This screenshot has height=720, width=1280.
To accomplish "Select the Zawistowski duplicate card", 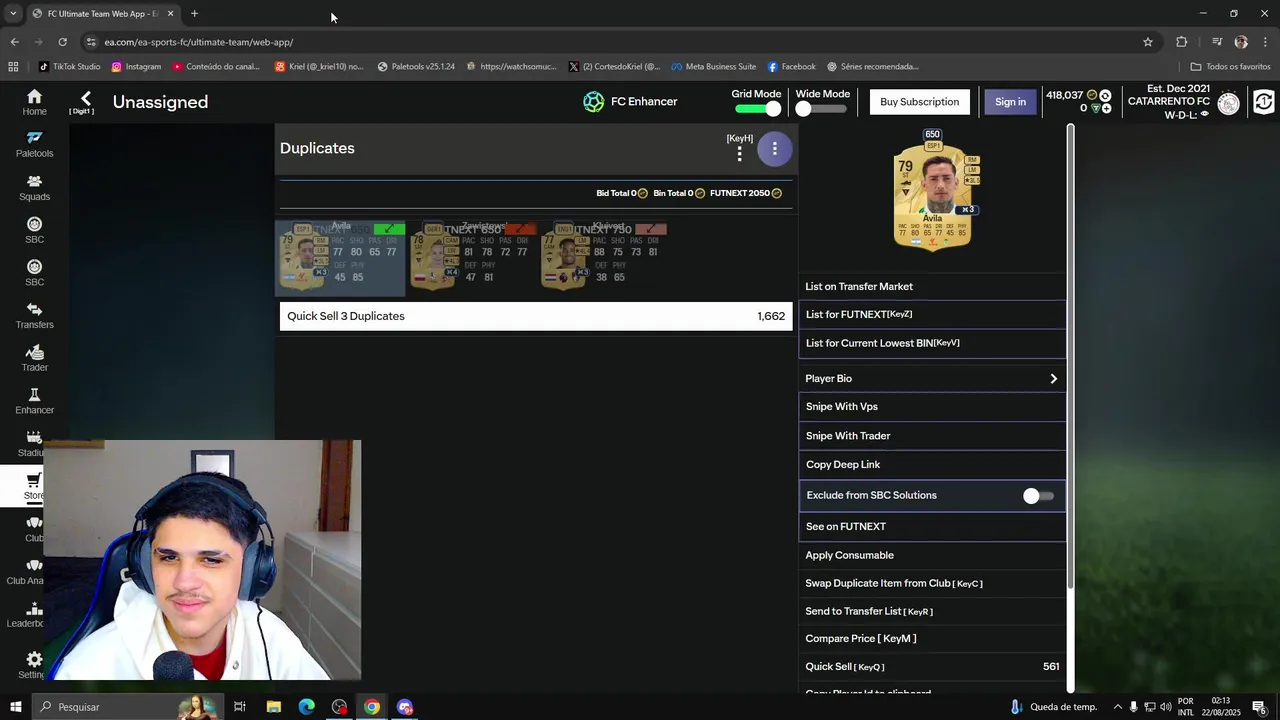I will pos(472,257).
